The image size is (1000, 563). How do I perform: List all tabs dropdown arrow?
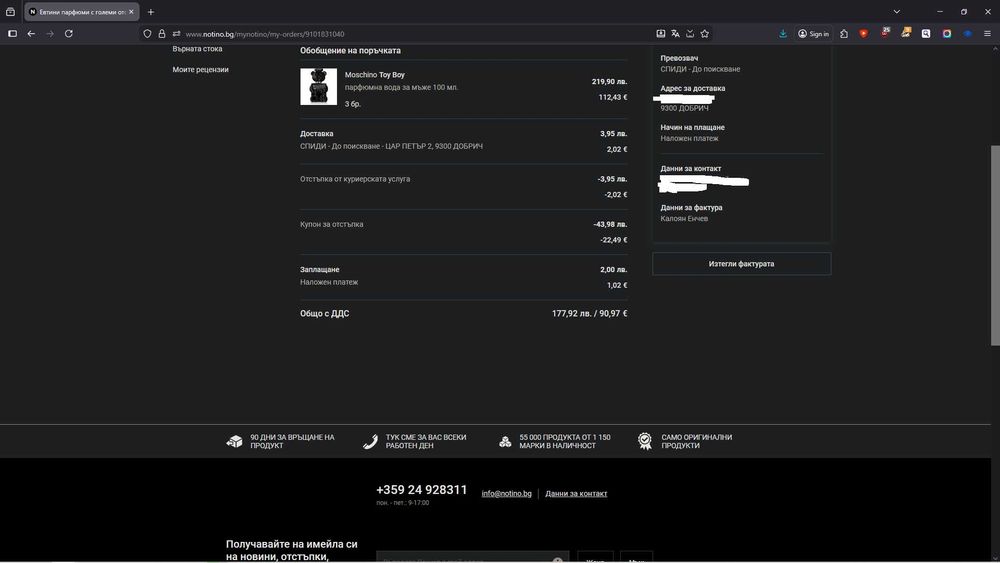(x=897, y=11)
